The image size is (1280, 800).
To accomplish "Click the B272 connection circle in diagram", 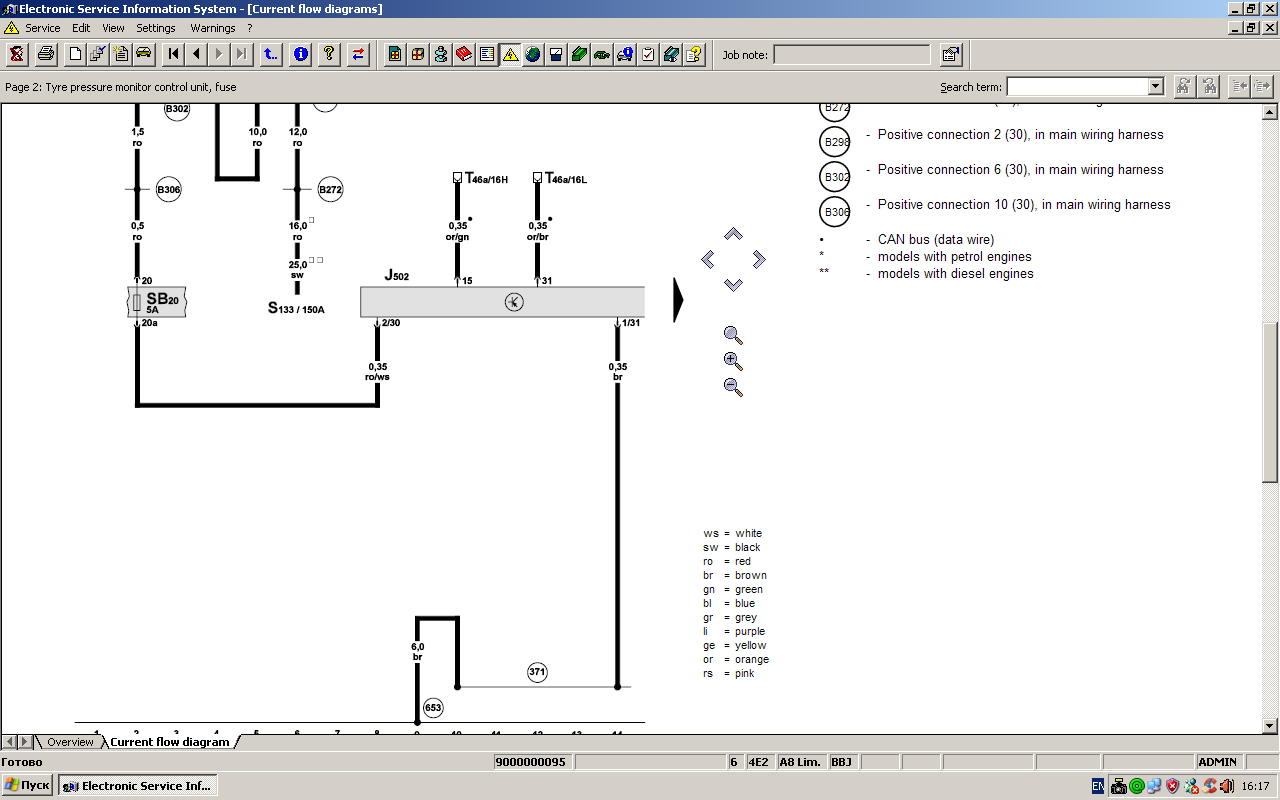I will (330, 189).
